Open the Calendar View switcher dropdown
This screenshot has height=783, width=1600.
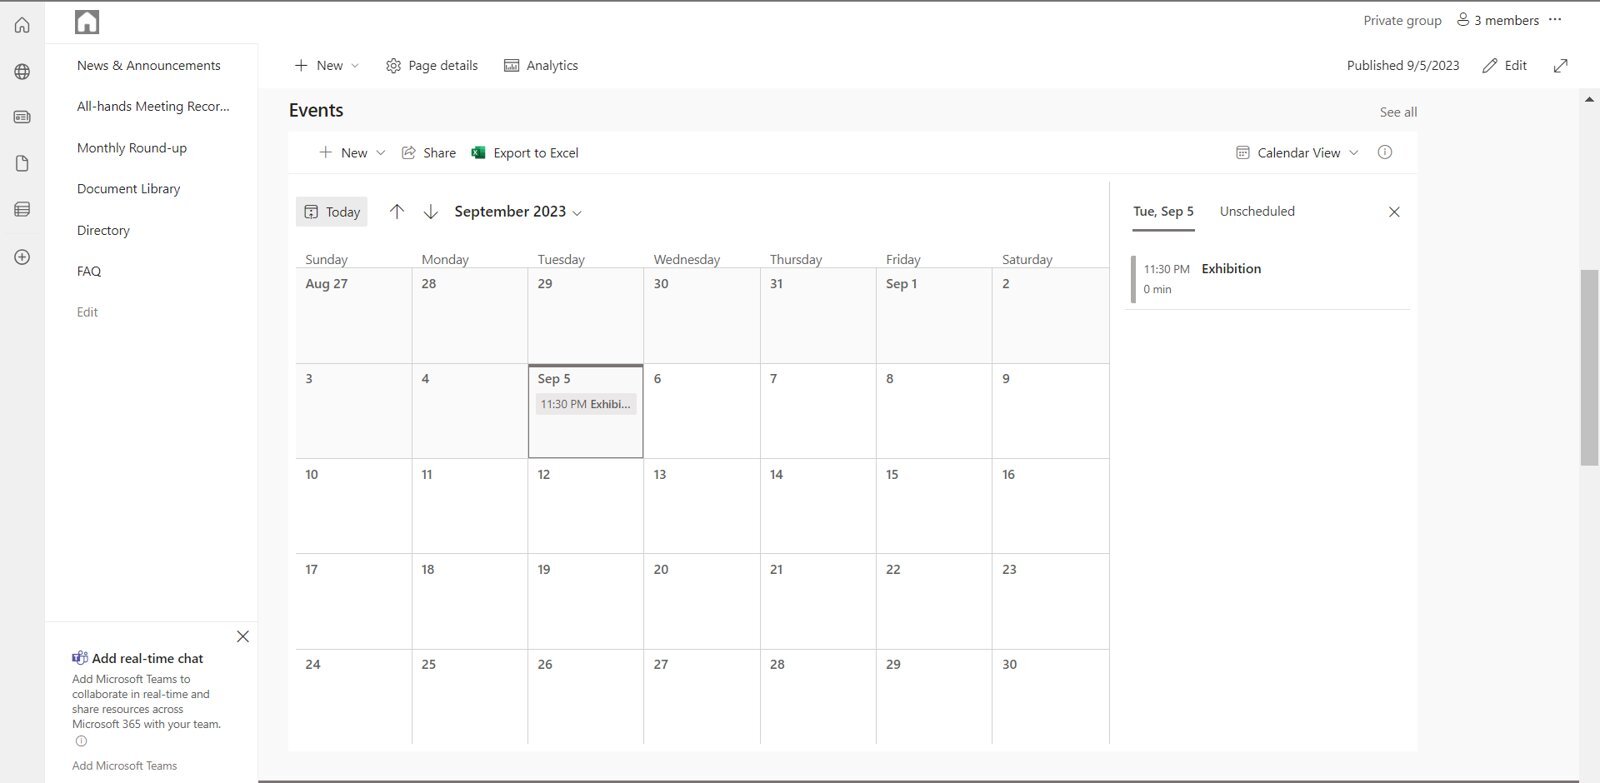click(x=1297, y=153)
